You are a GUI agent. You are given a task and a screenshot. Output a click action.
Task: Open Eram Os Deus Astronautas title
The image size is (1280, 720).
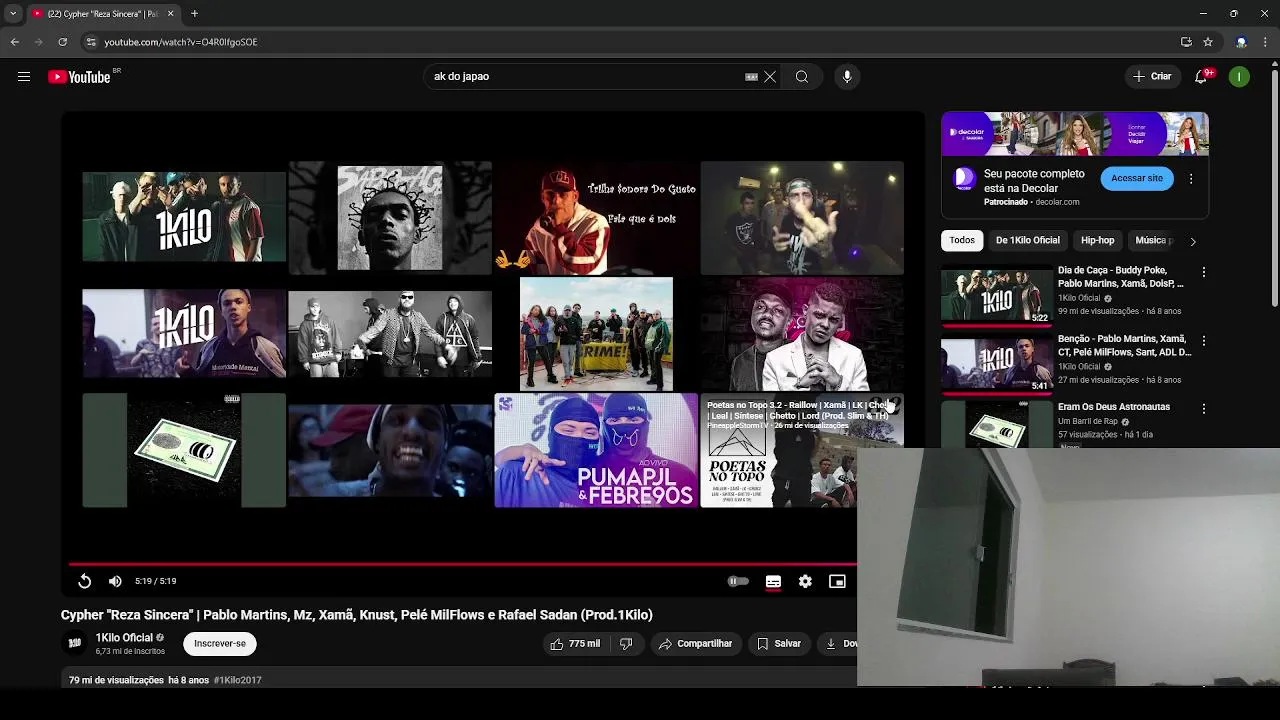[x=1113, y=407]
